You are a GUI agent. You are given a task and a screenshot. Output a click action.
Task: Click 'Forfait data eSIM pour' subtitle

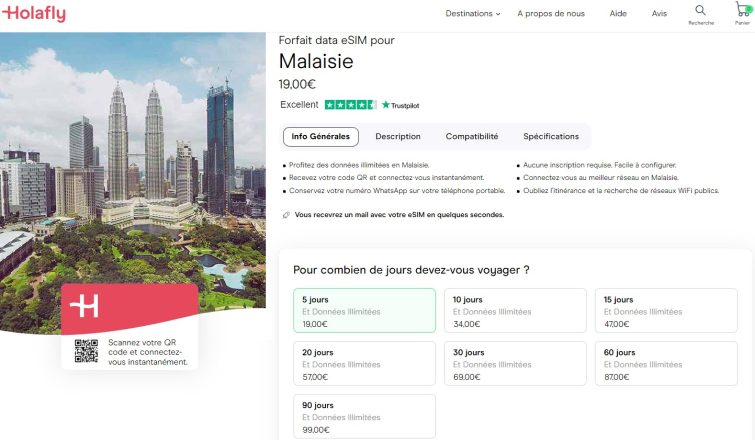click(337, 40)
